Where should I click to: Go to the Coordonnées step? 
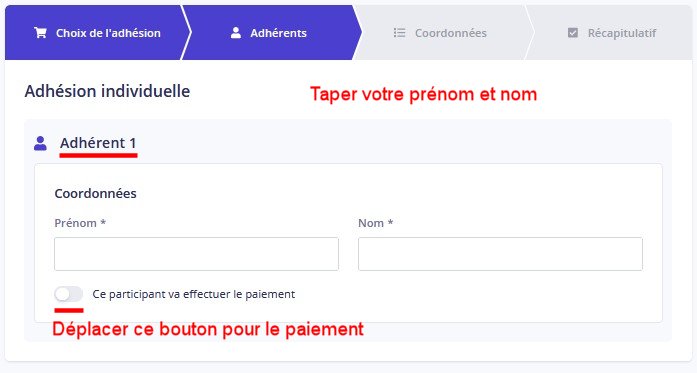point(440,32)
